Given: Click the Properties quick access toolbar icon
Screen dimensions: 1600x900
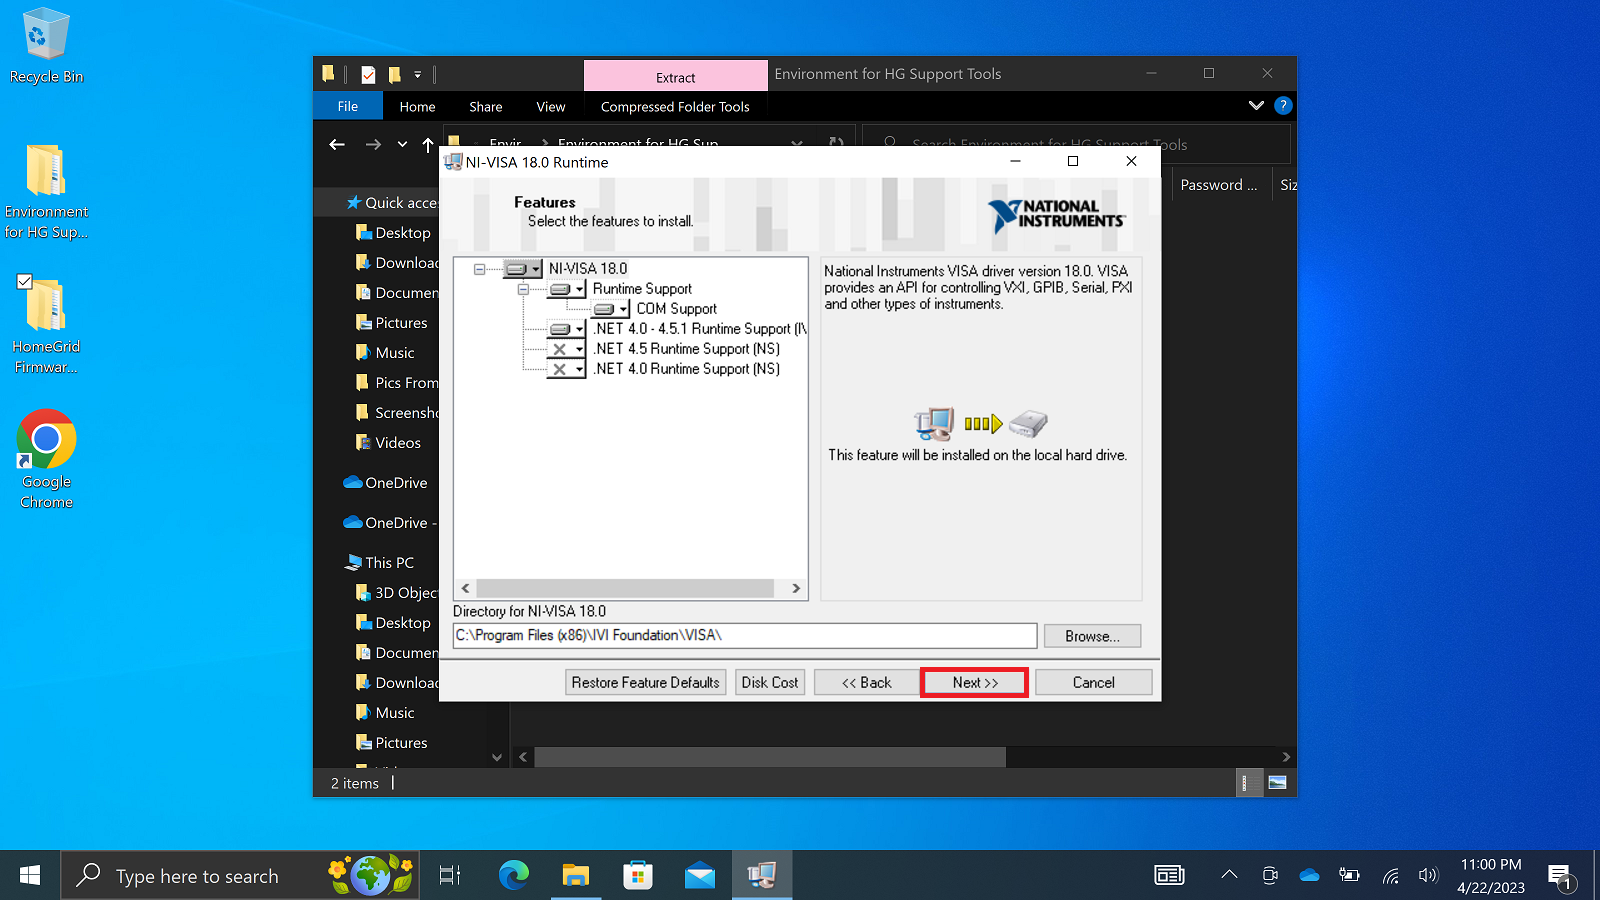Looking at the screenshot, I should tap(368, 74).
